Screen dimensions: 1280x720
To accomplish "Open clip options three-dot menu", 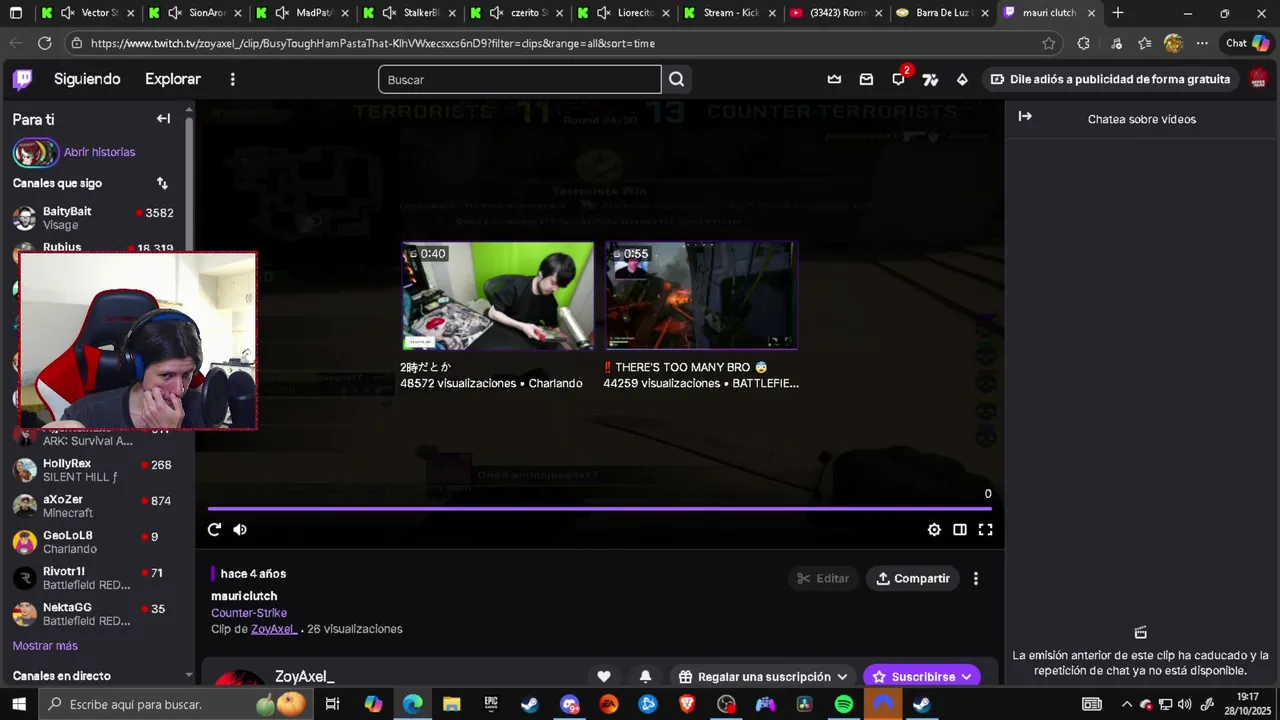I will tap(976, 578).
